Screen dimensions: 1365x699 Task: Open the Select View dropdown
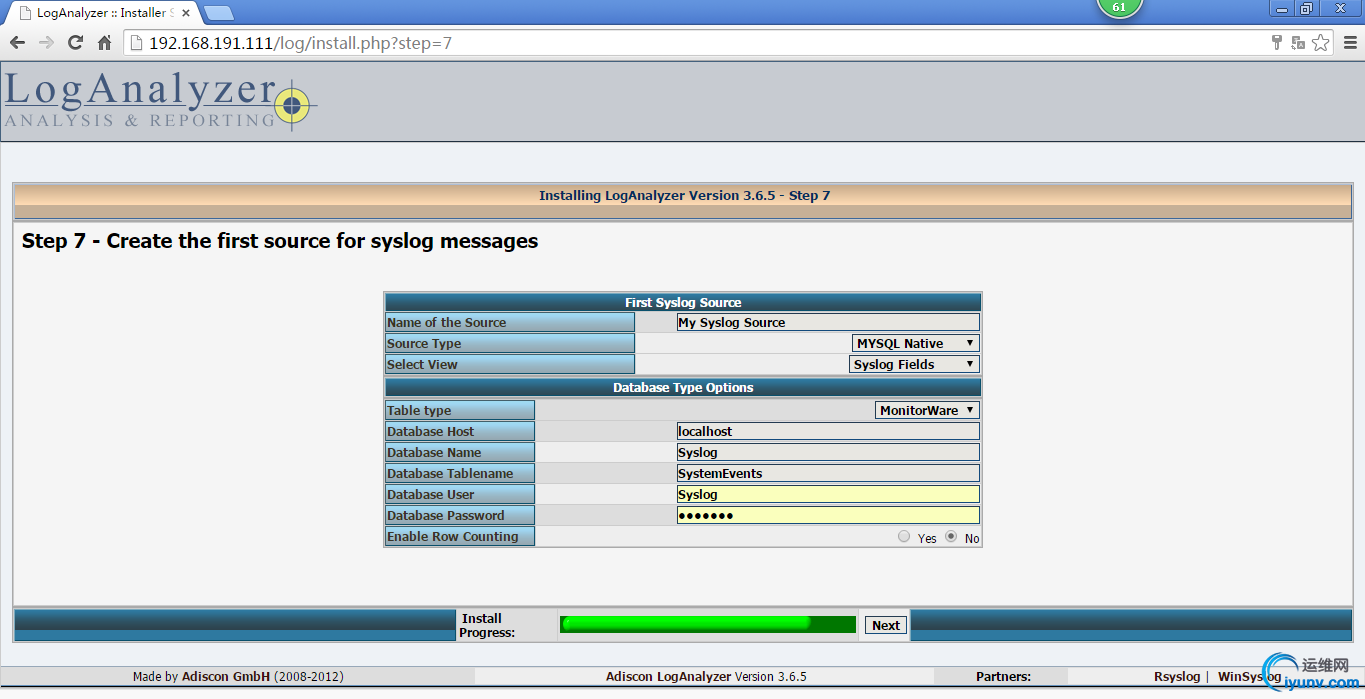(x=914, y=364)
